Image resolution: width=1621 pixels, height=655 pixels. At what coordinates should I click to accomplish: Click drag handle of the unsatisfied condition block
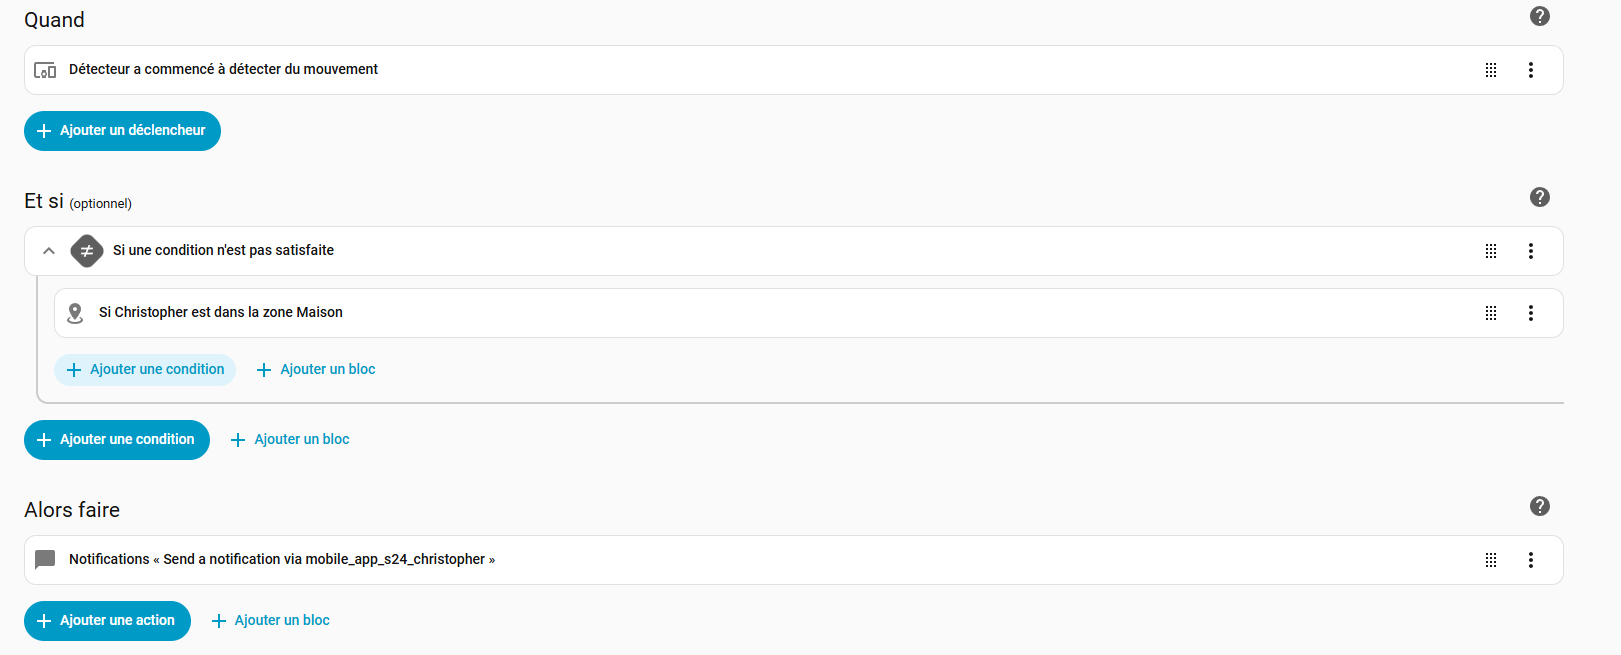coord(1490,251)
